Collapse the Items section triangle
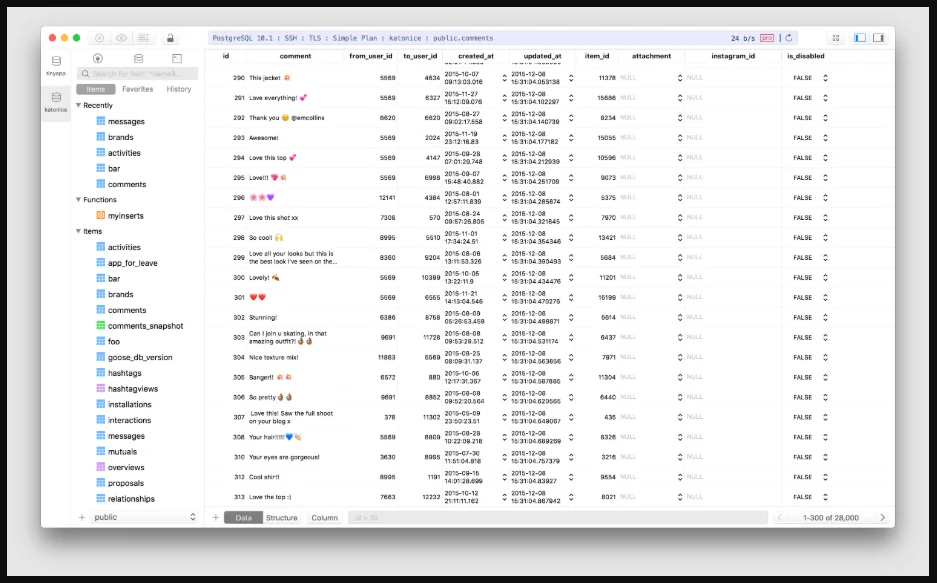This screenshot has width=937, height=583. point(78,231)
